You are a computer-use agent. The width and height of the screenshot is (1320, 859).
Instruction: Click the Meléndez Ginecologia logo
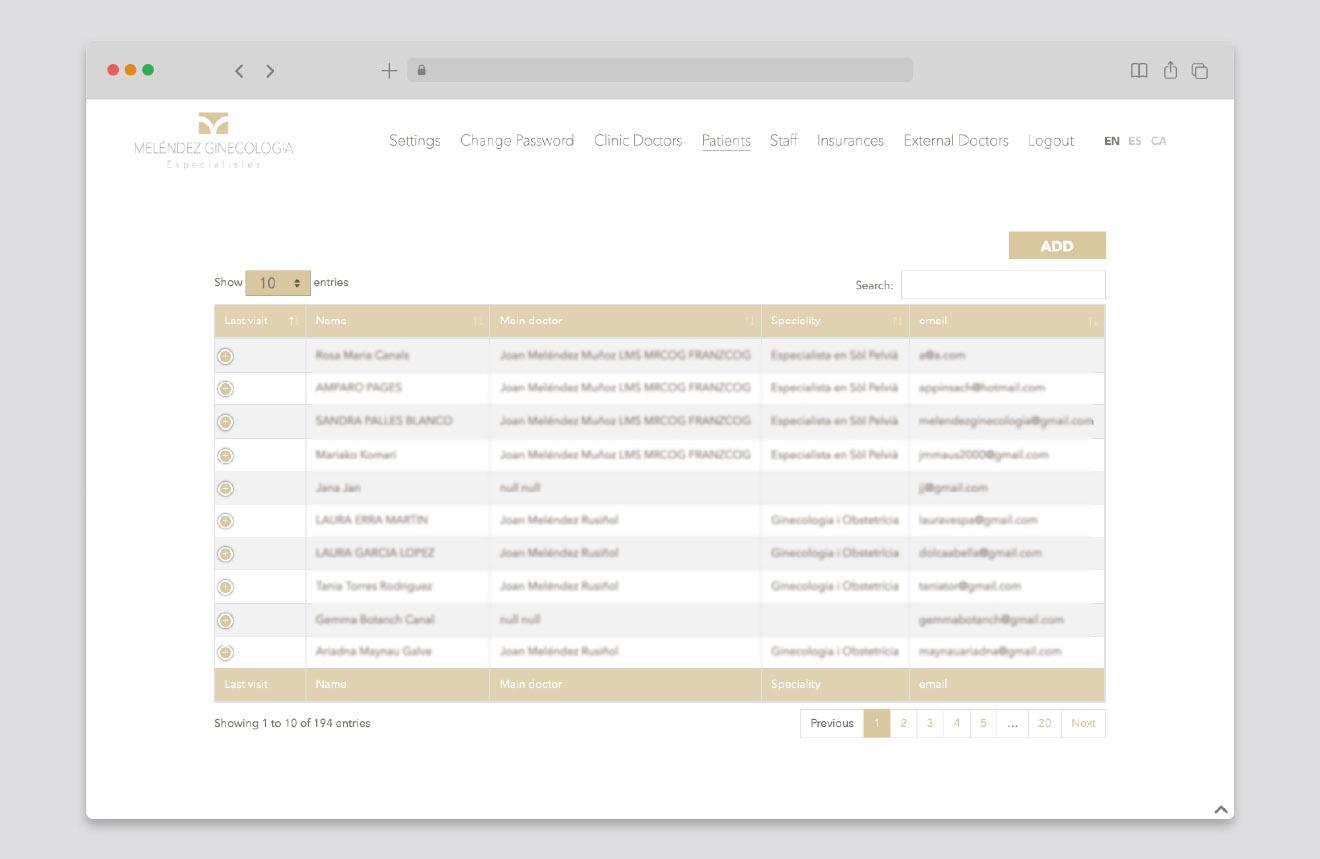(213, 140)
